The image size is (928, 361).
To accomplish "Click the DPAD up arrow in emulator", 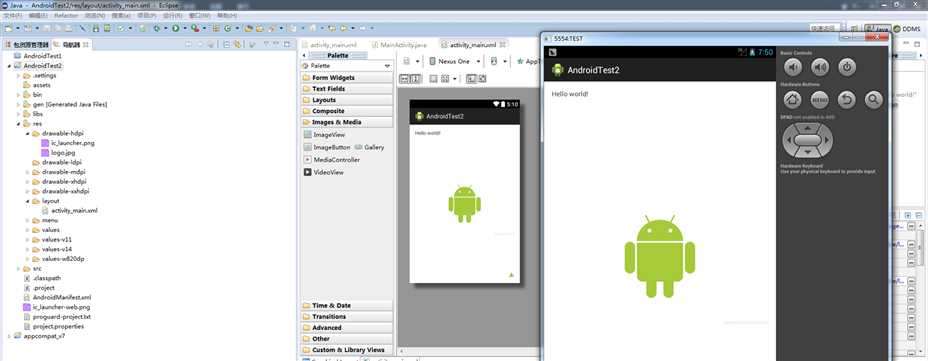I will pos(807,128).
